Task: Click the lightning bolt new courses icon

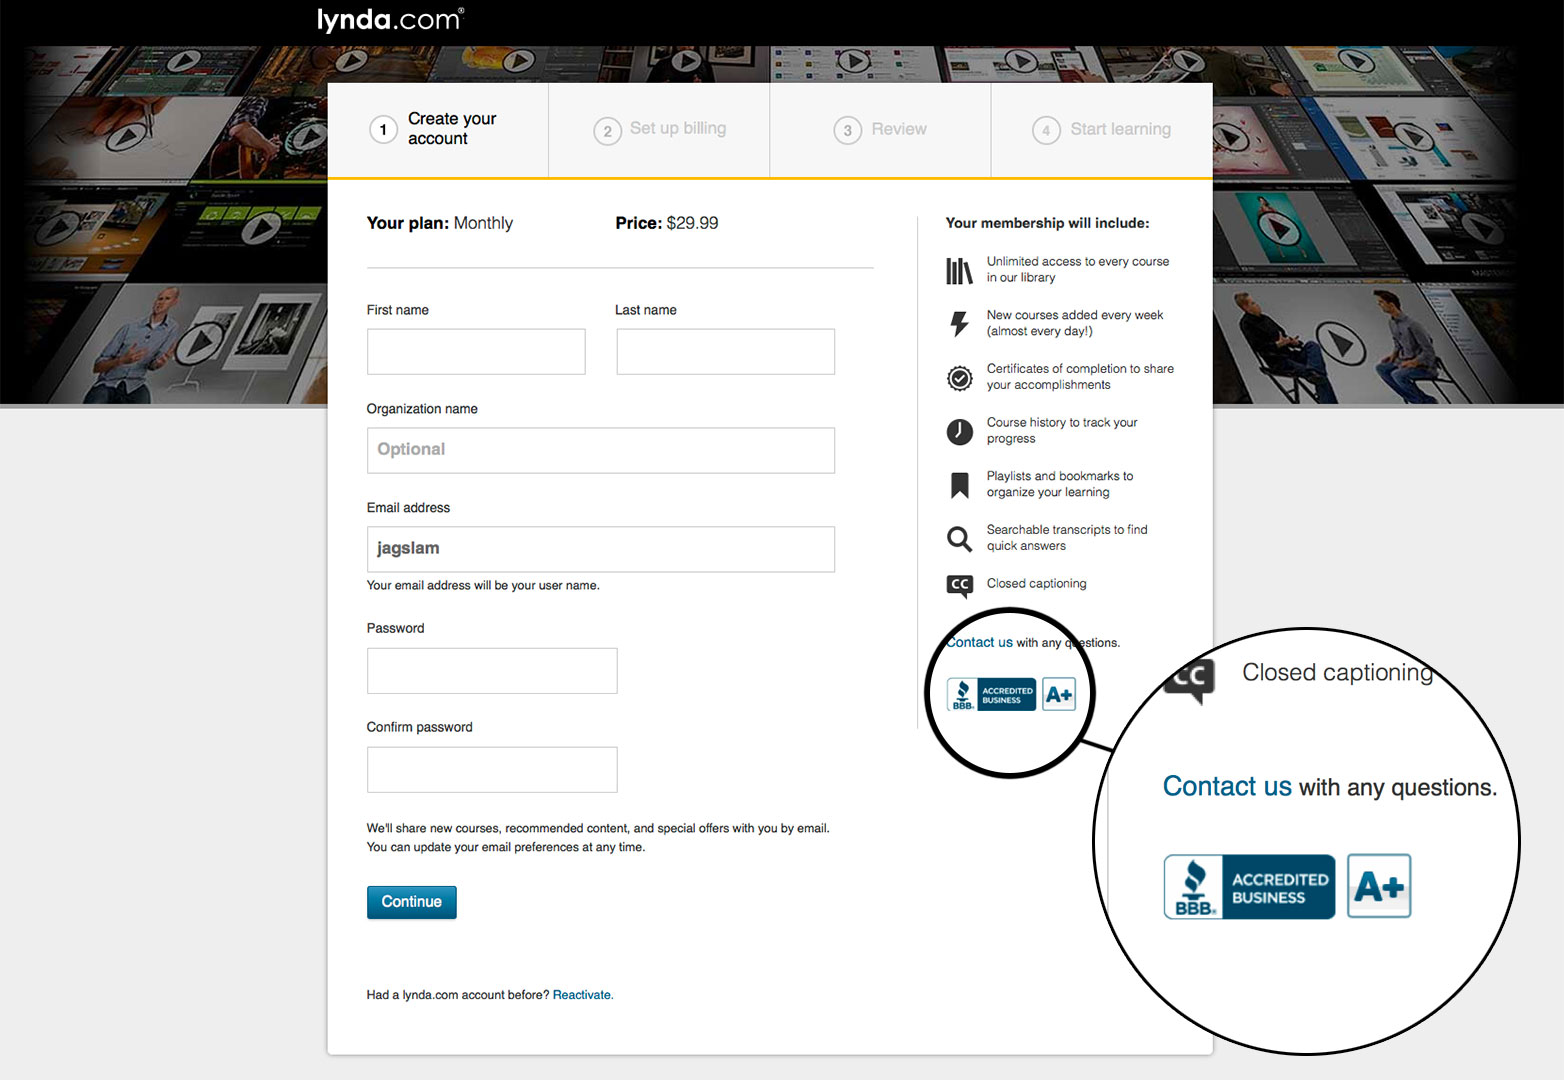Action: [959, 323]
